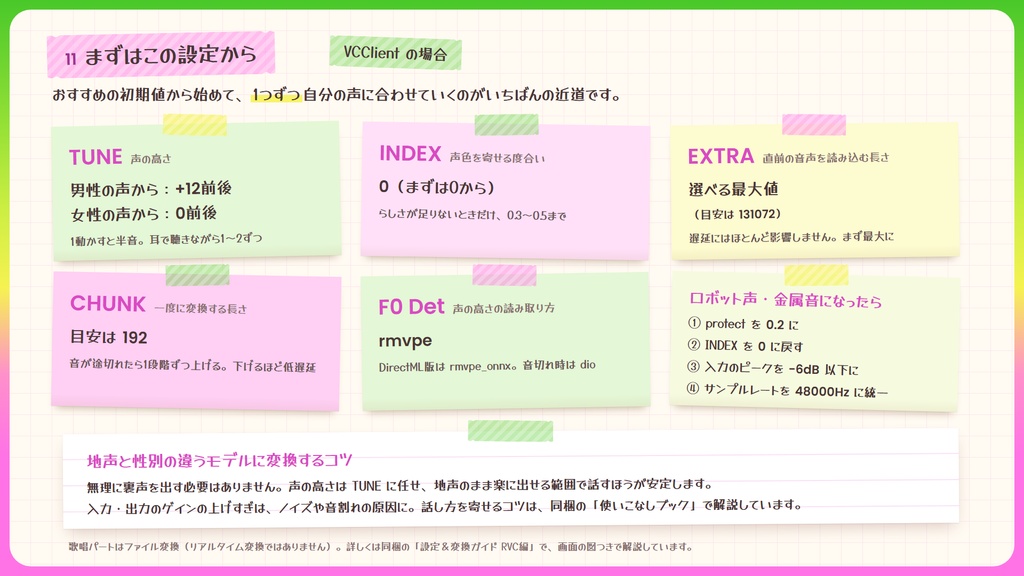
Task: Click the green 'VCClient の場合' label
Action: click(395, 53)
